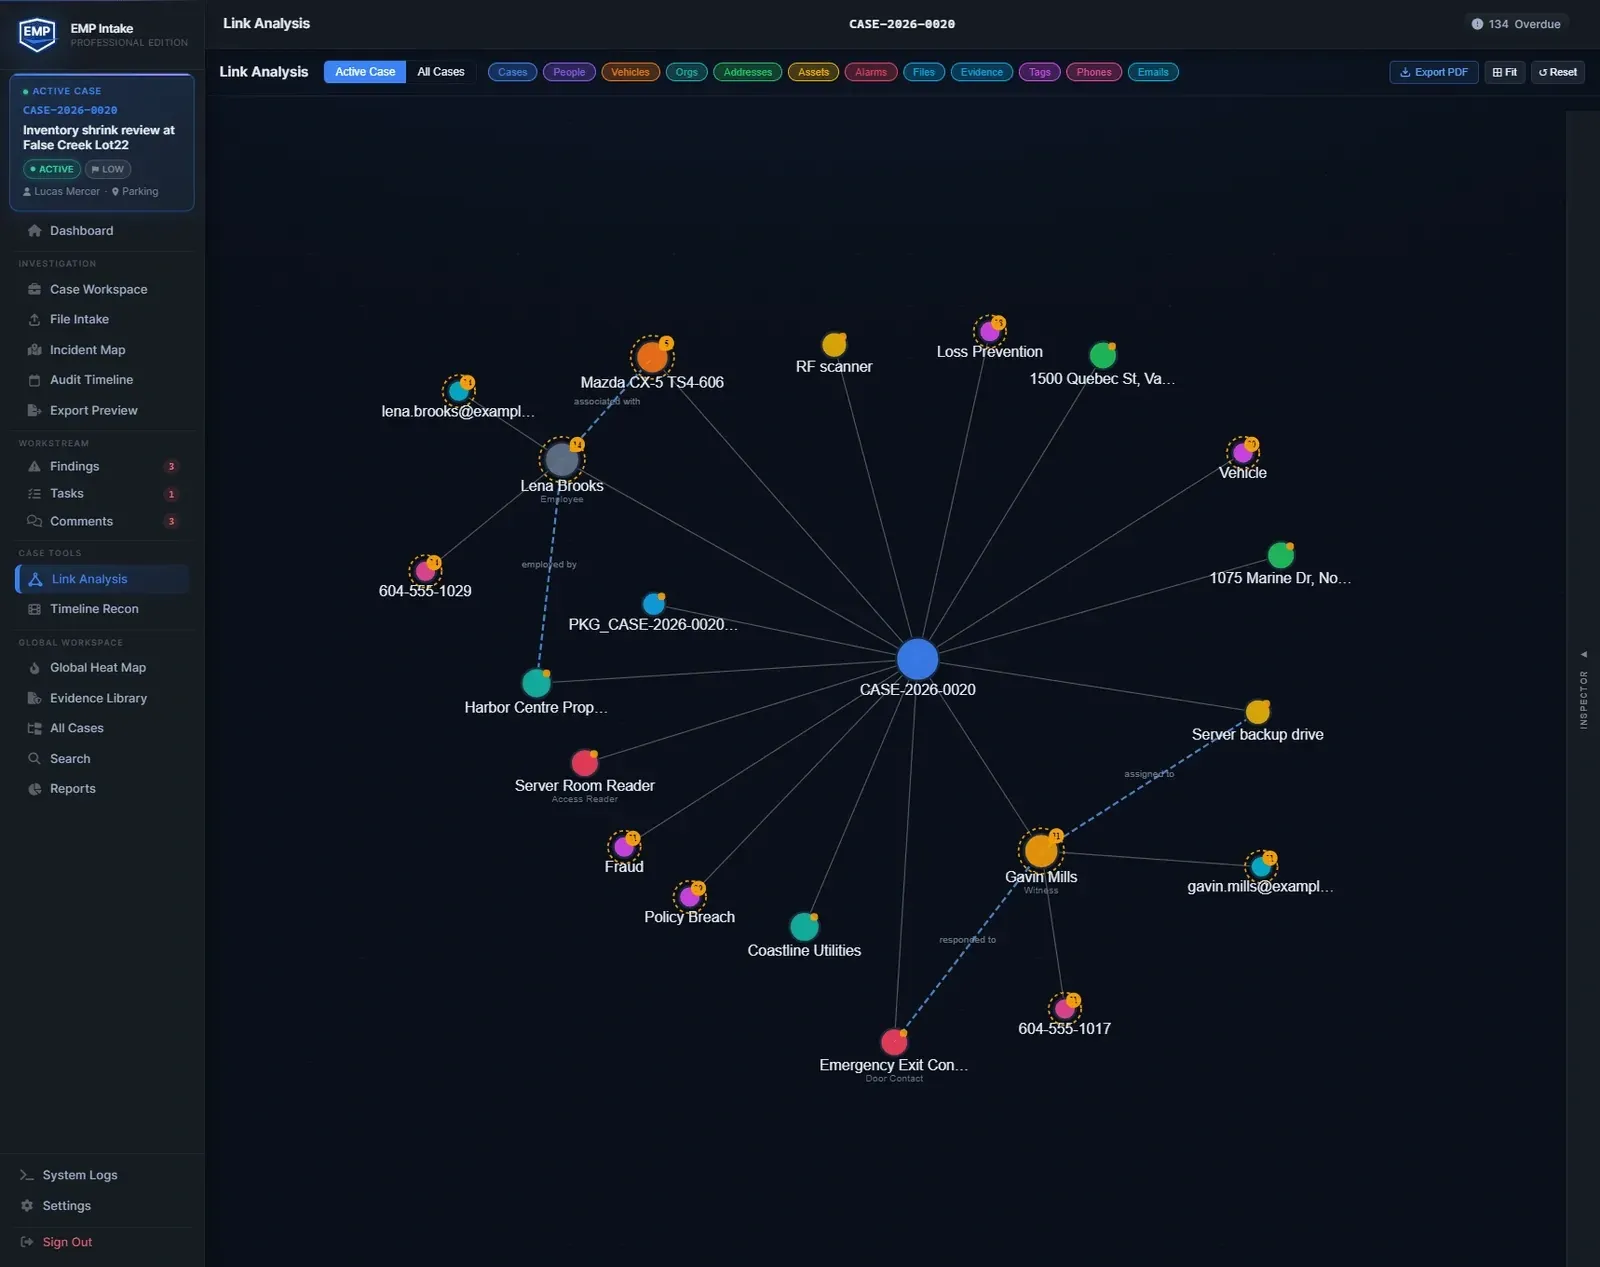Reset the graph layout
1600x1267 pixels.
point(1558,72)
